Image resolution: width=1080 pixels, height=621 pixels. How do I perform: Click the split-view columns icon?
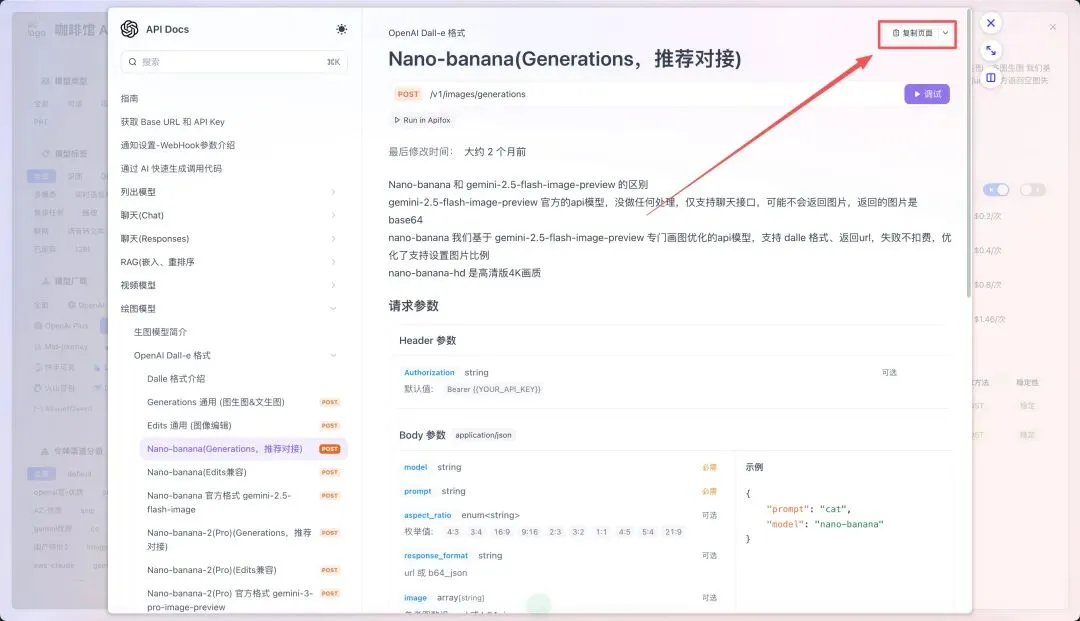pos(990,78)
